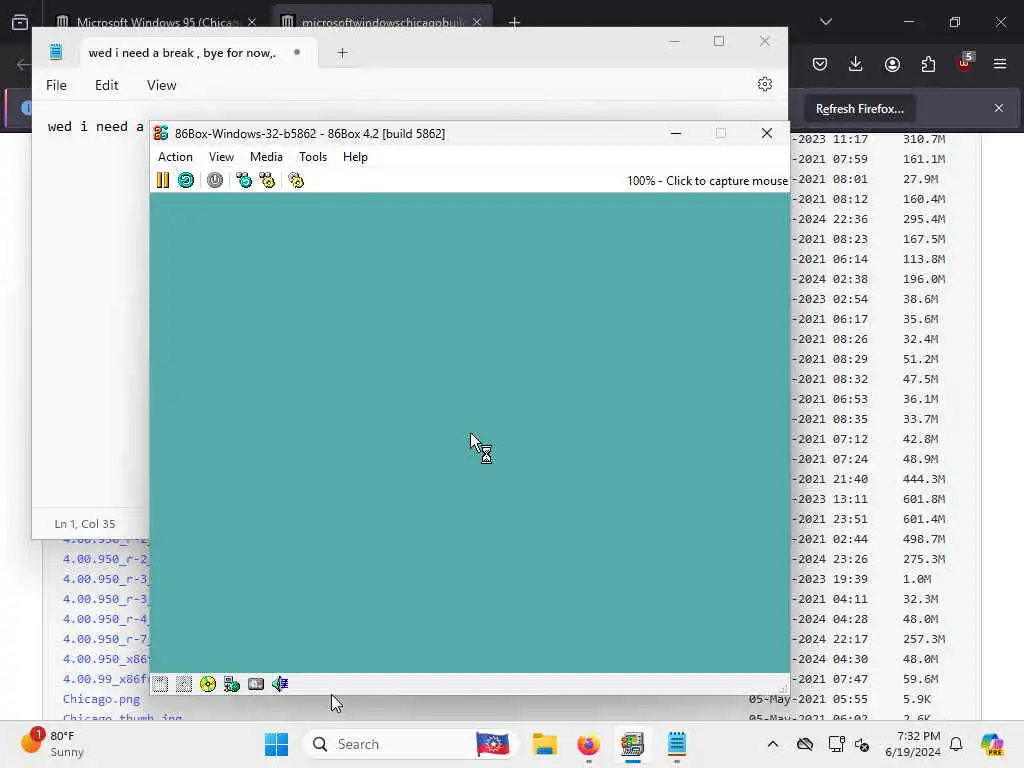The image size is (1024, 768).
Task: Click the '601.8M' file size
Action: [x=924, y=499]
